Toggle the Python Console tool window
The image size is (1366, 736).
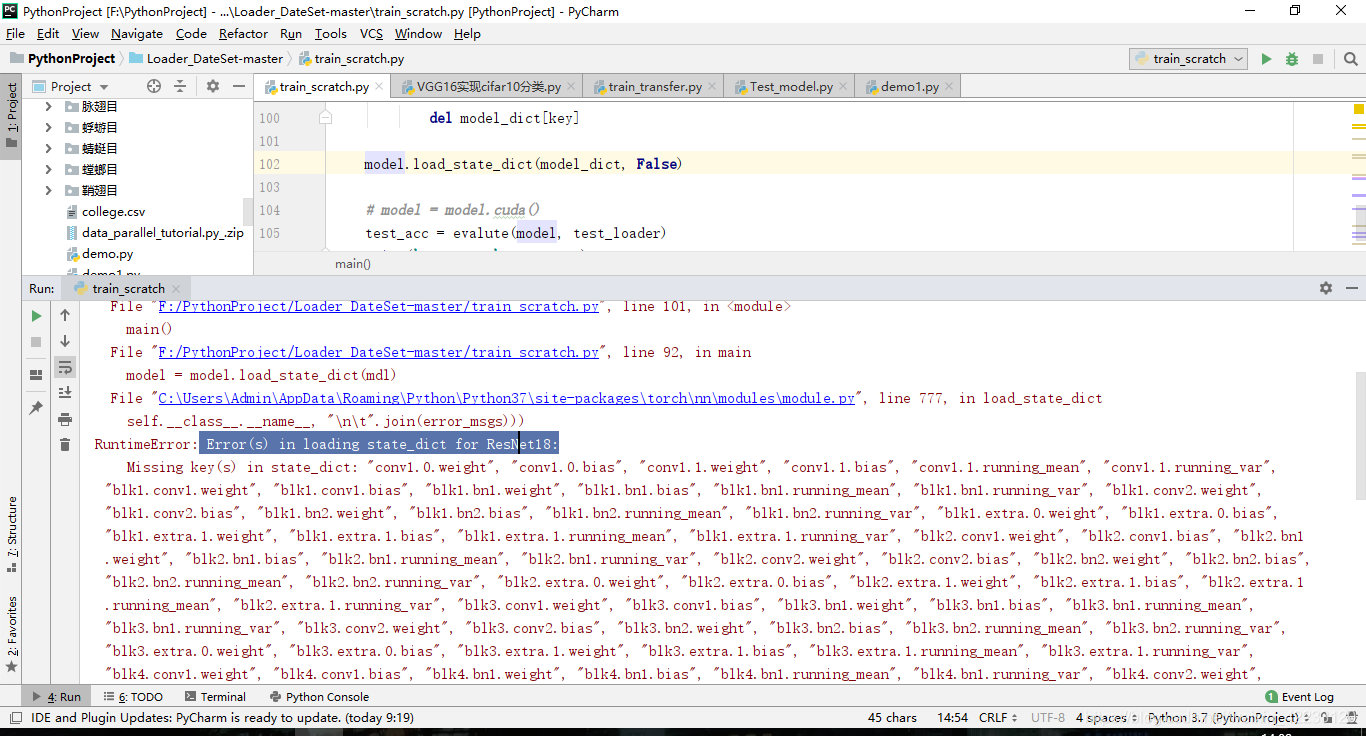pos(319,697)
